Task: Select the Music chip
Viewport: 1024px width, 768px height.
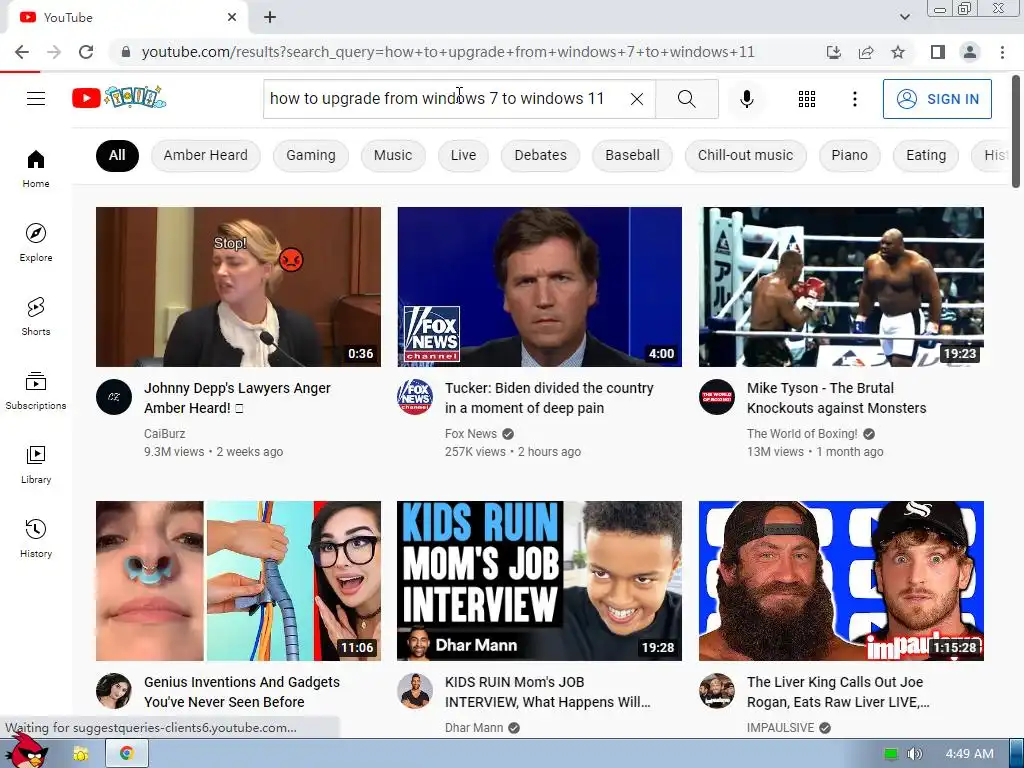Action: click(x=393, y=155)
